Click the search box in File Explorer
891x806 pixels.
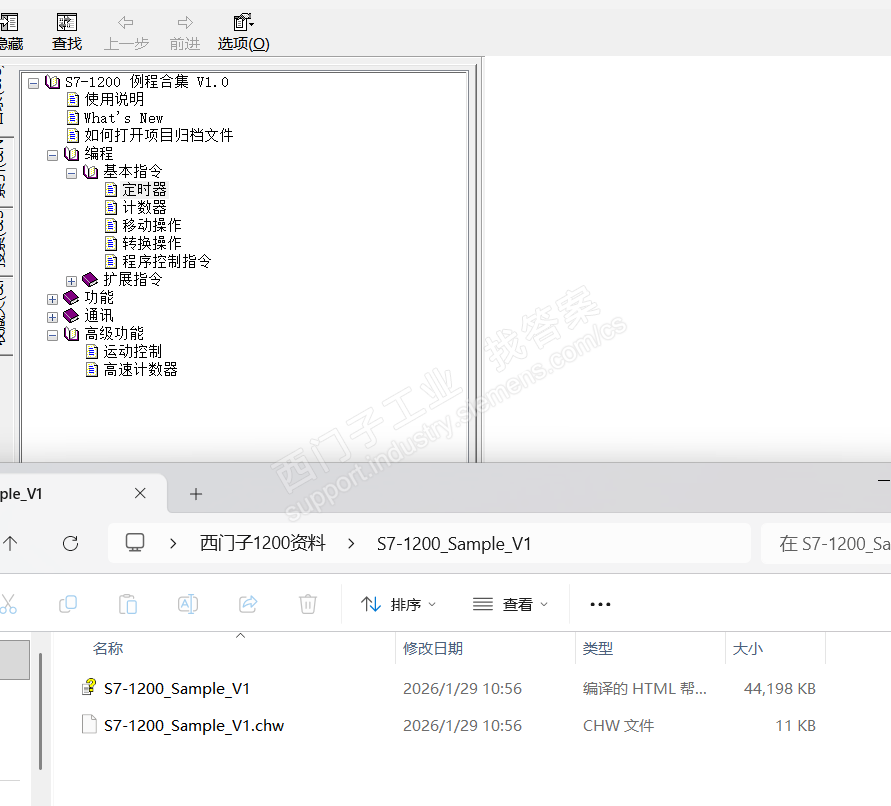coord(826,543)
